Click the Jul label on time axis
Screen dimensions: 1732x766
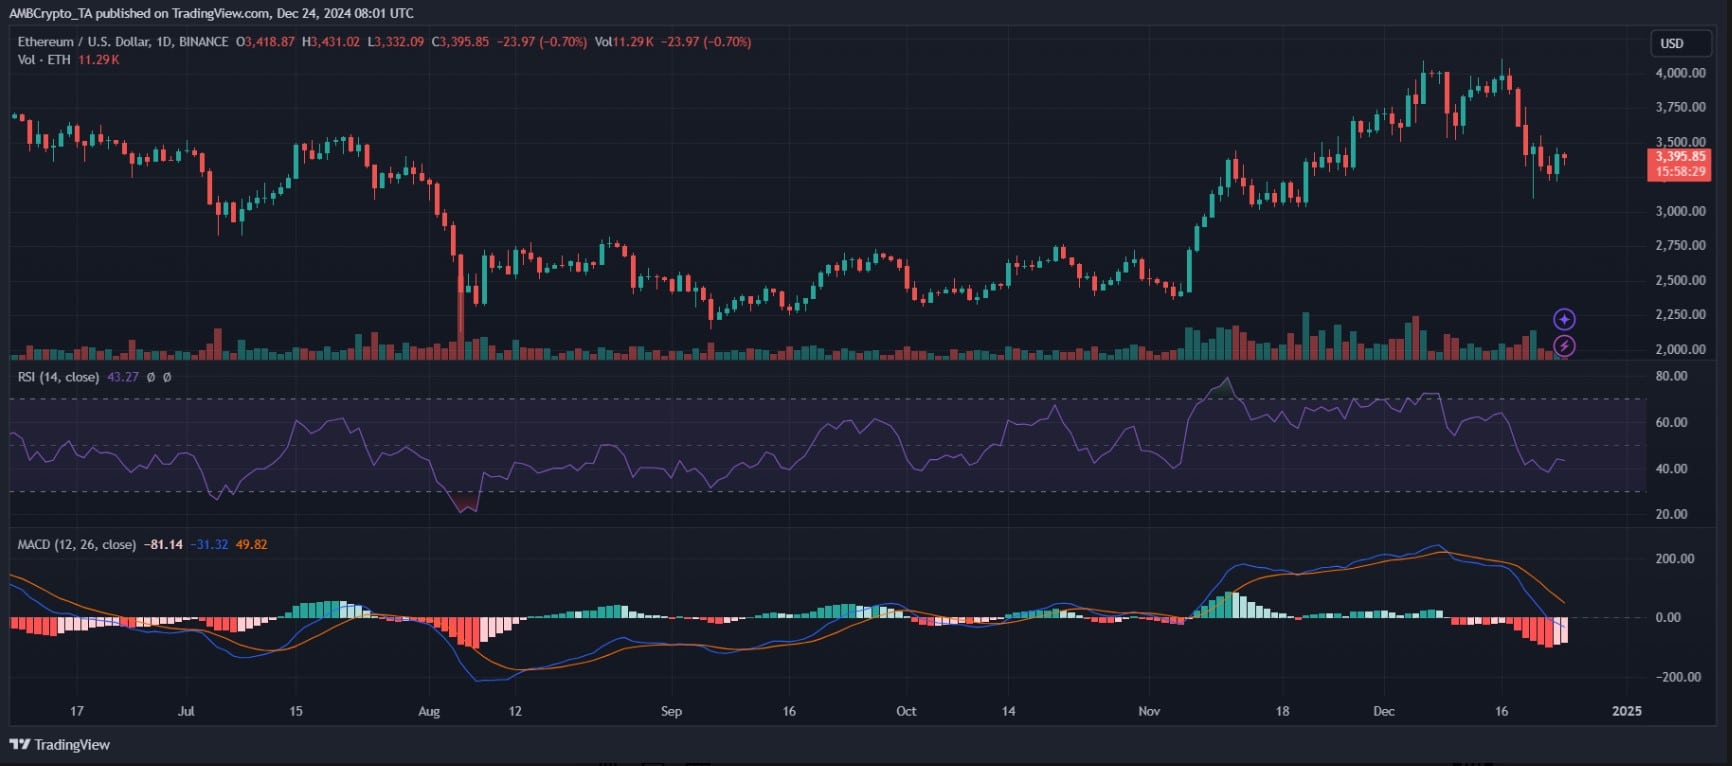(x=186, y=711)
